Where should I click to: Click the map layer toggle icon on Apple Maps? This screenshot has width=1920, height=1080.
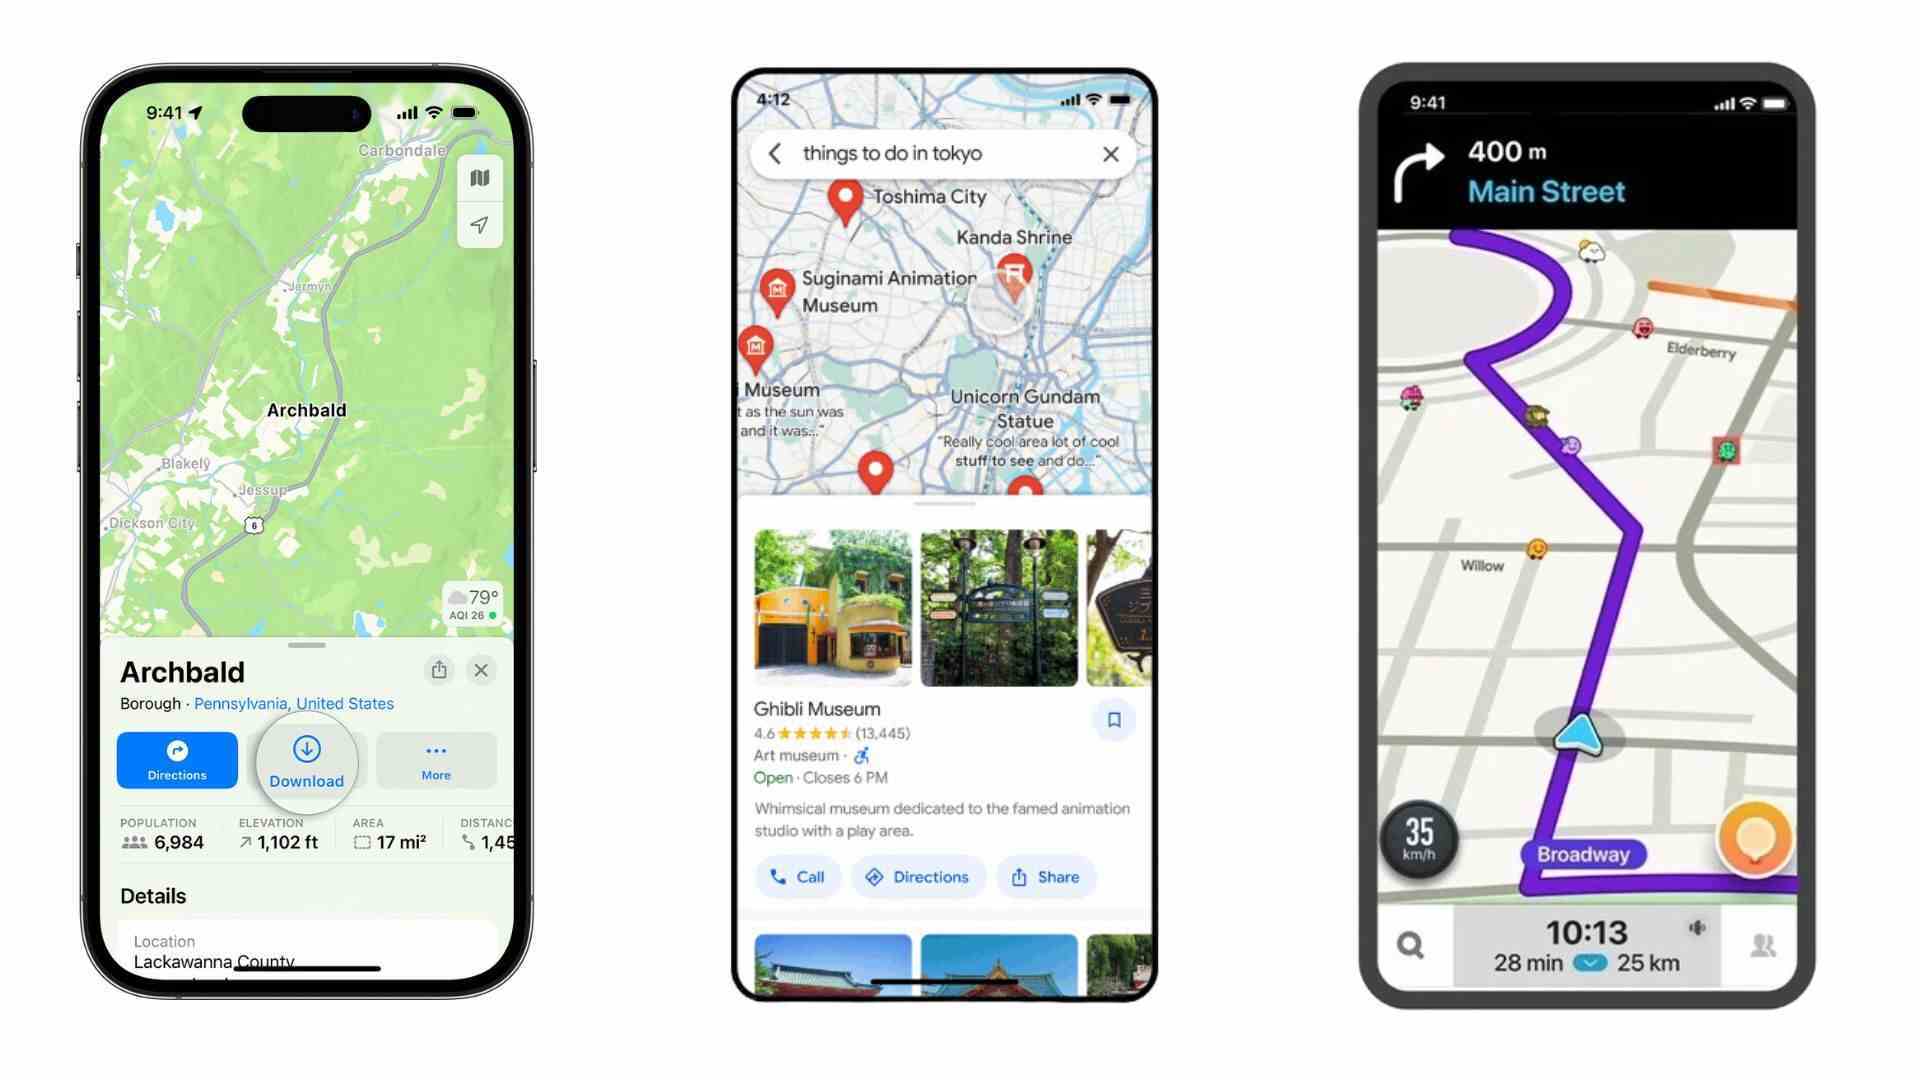(479, 178)
